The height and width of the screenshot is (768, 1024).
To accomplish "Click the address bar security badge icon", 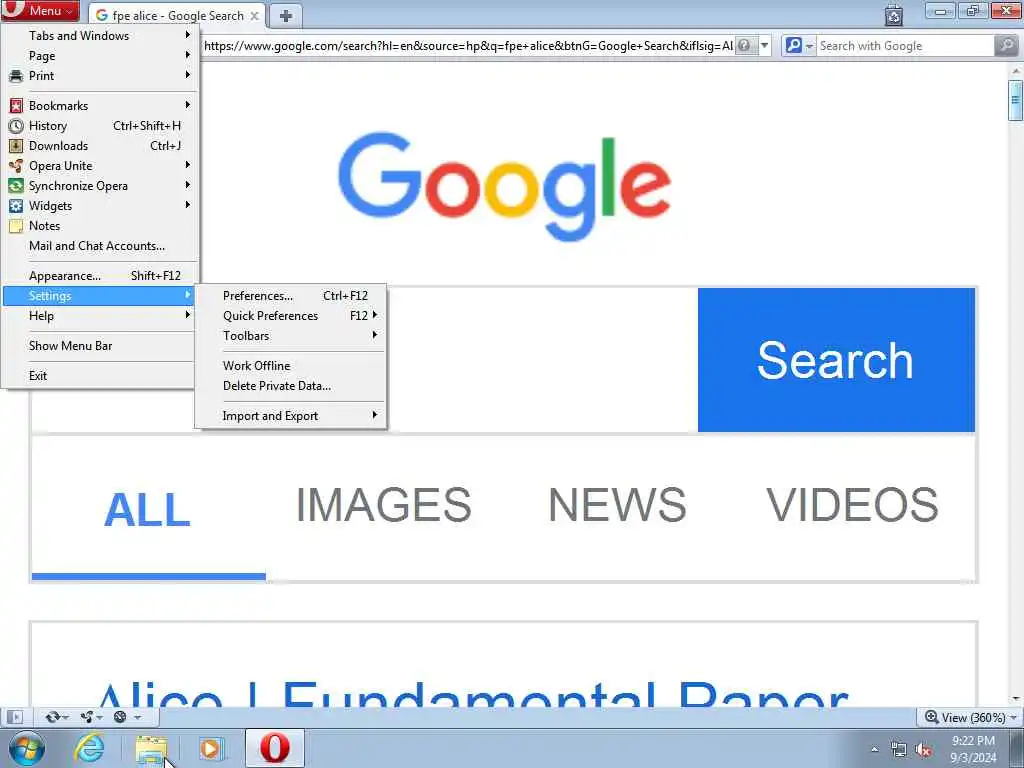I will tap(744, 46).
